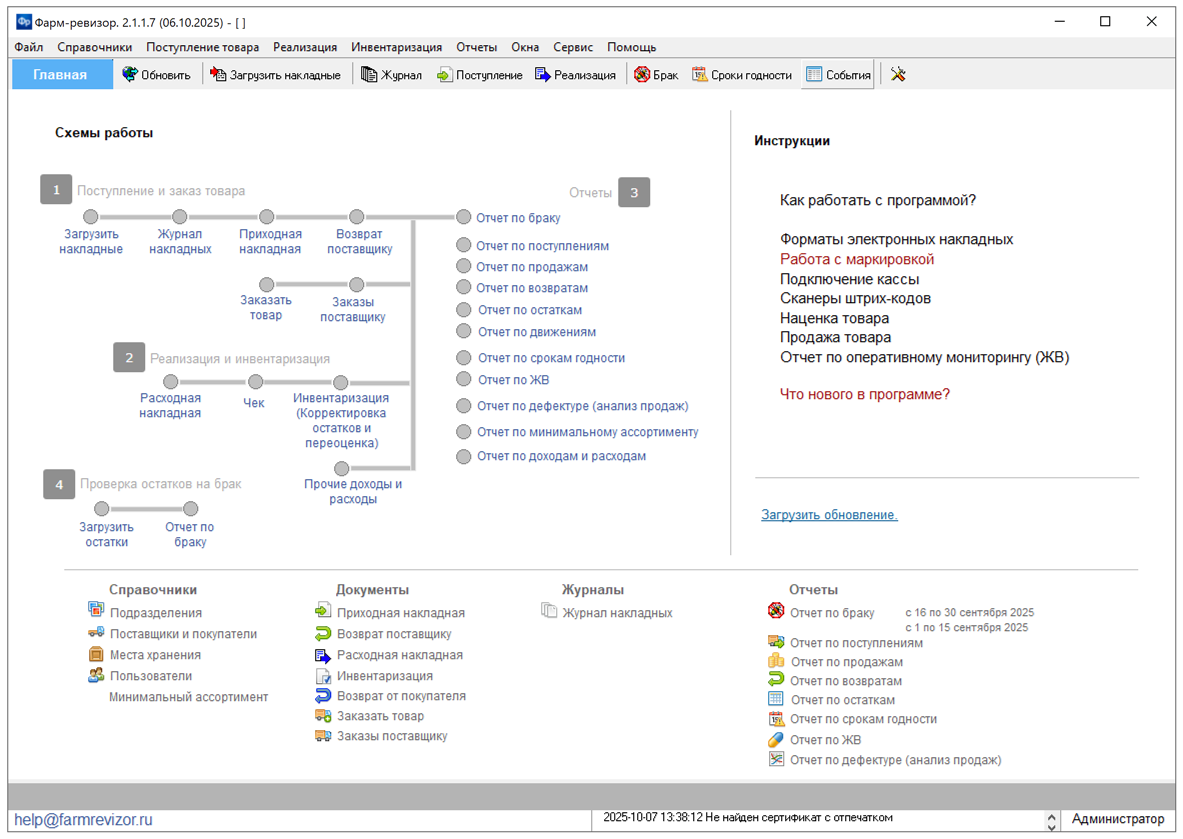Switch to the Главная tab

point(61,75)
